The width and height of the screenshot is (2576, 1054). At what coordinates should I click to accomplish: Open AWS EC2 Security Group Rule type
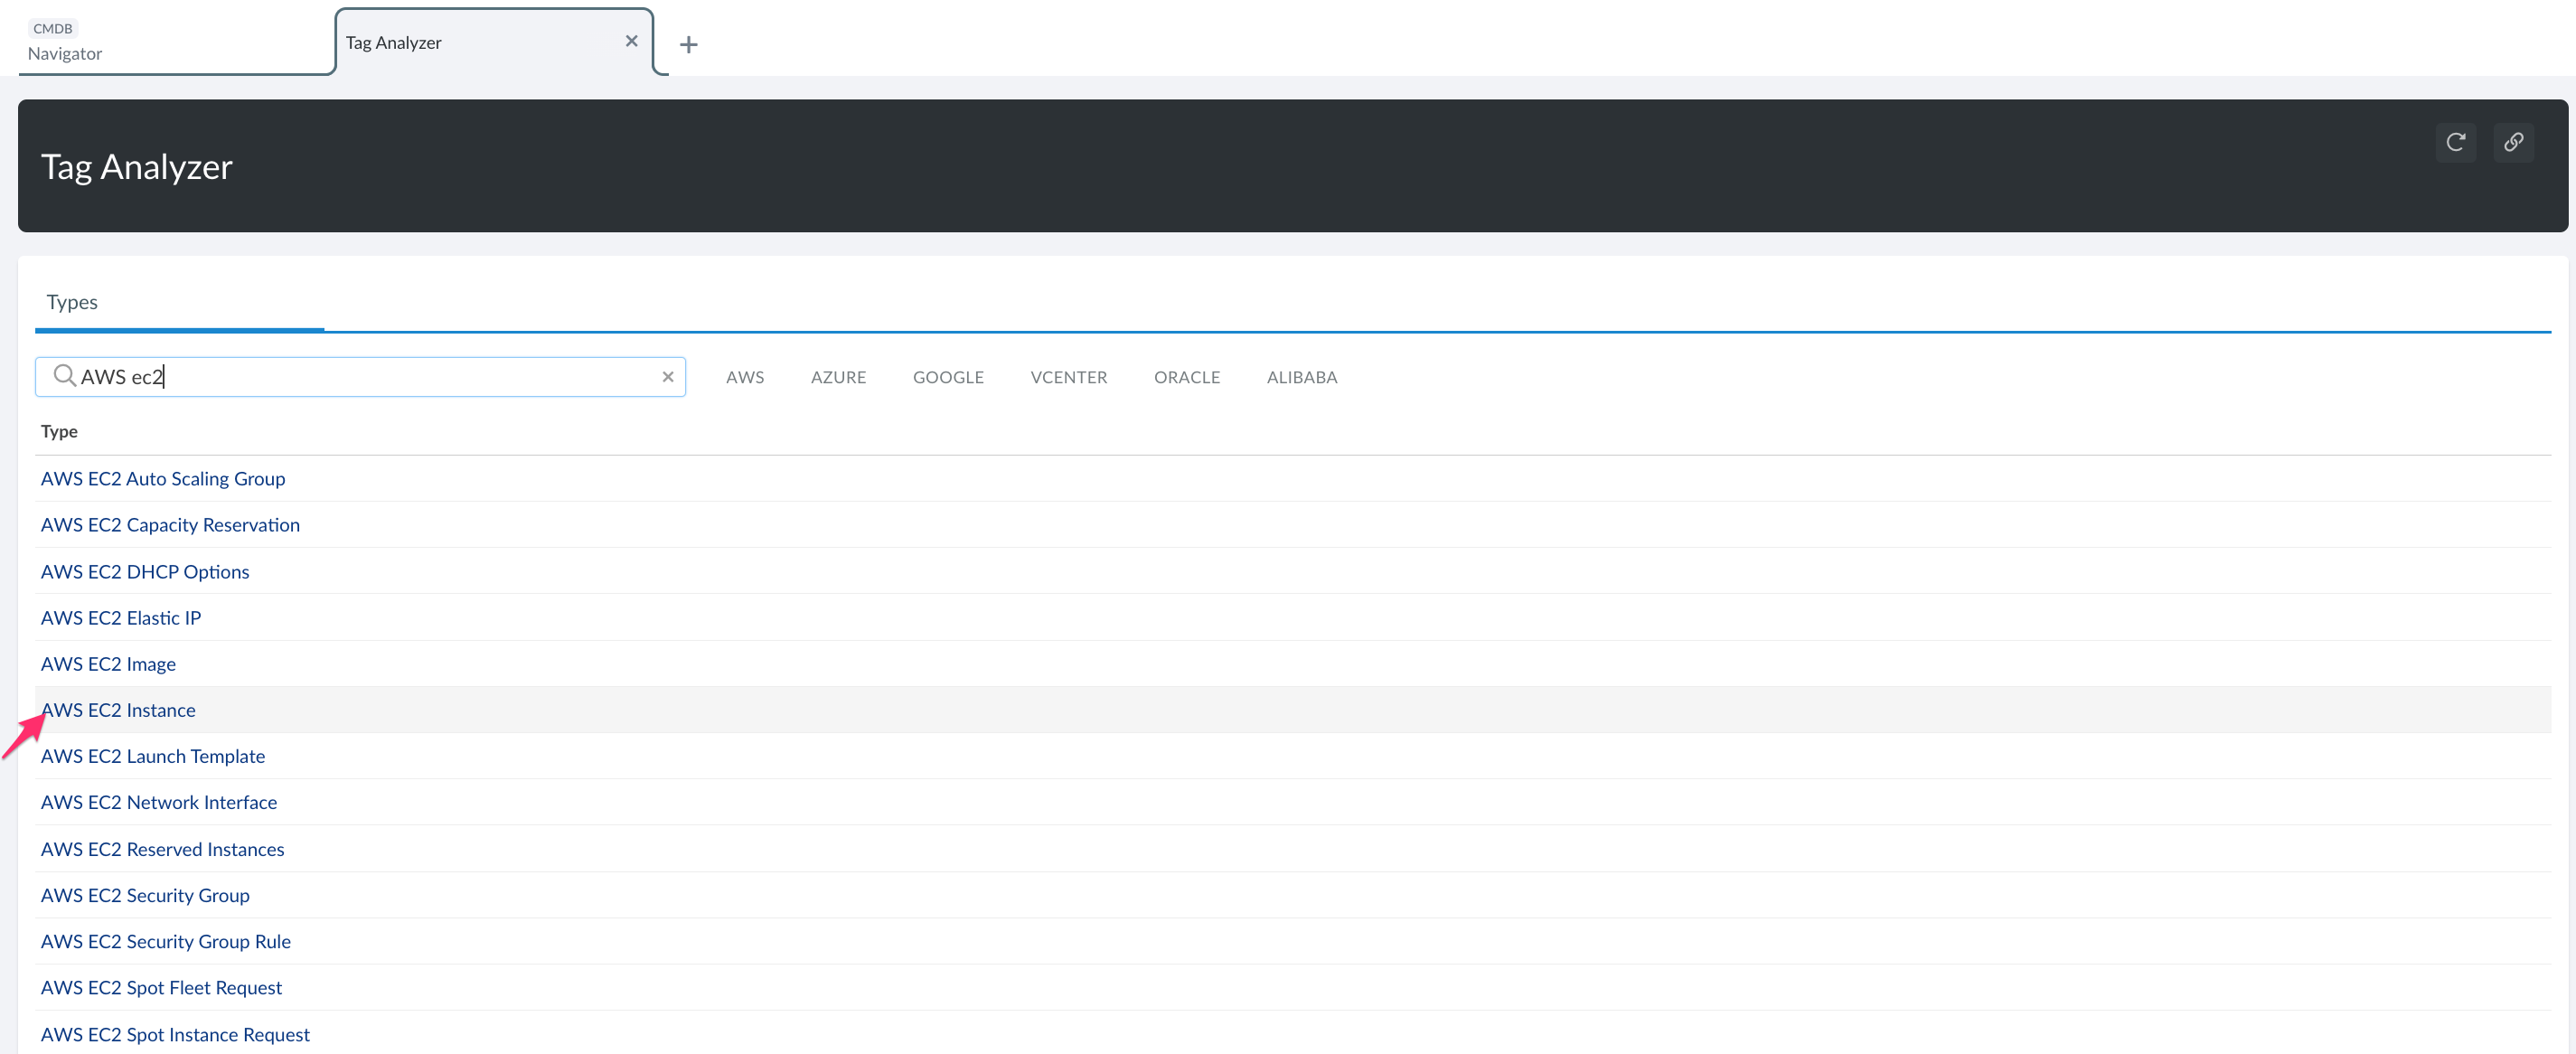tap(165, 941)
